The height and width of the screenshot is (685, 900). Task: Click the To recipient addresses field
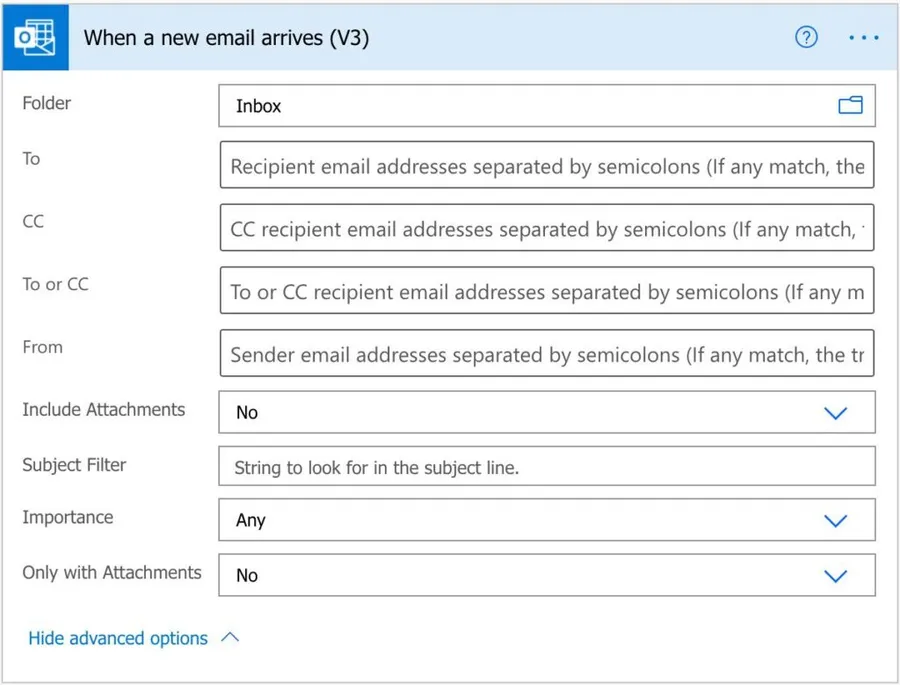pyautogui.click(x=546, y=167)
